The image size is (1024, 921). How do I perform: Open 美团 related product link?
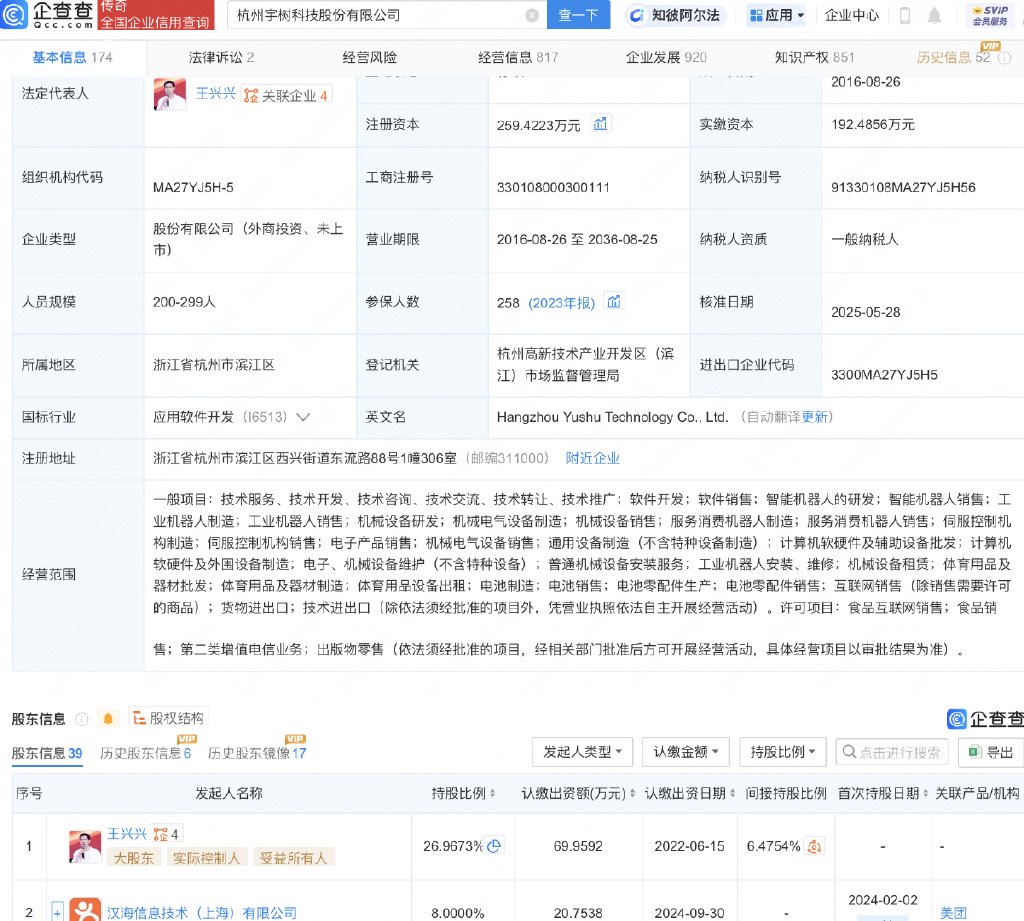pos(953,913)
